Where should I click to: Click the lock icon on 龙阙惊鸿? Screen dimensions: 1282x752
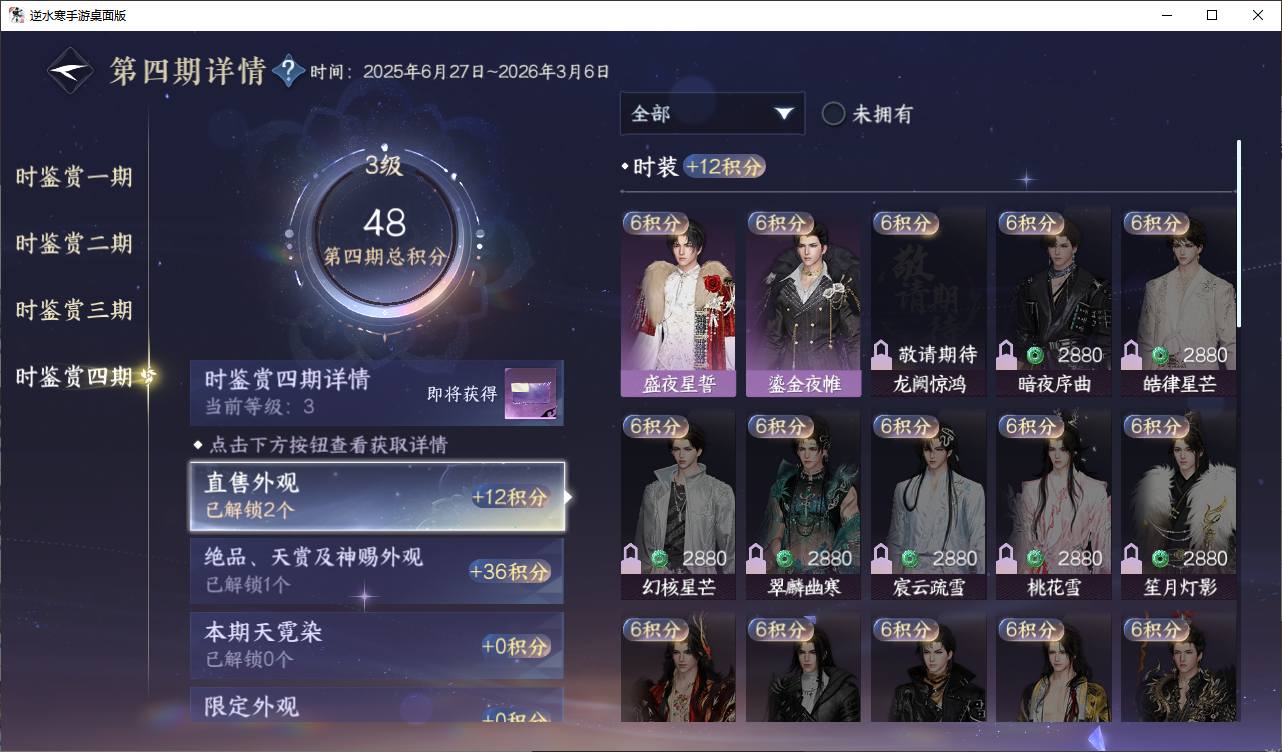[x=881, y=354]
